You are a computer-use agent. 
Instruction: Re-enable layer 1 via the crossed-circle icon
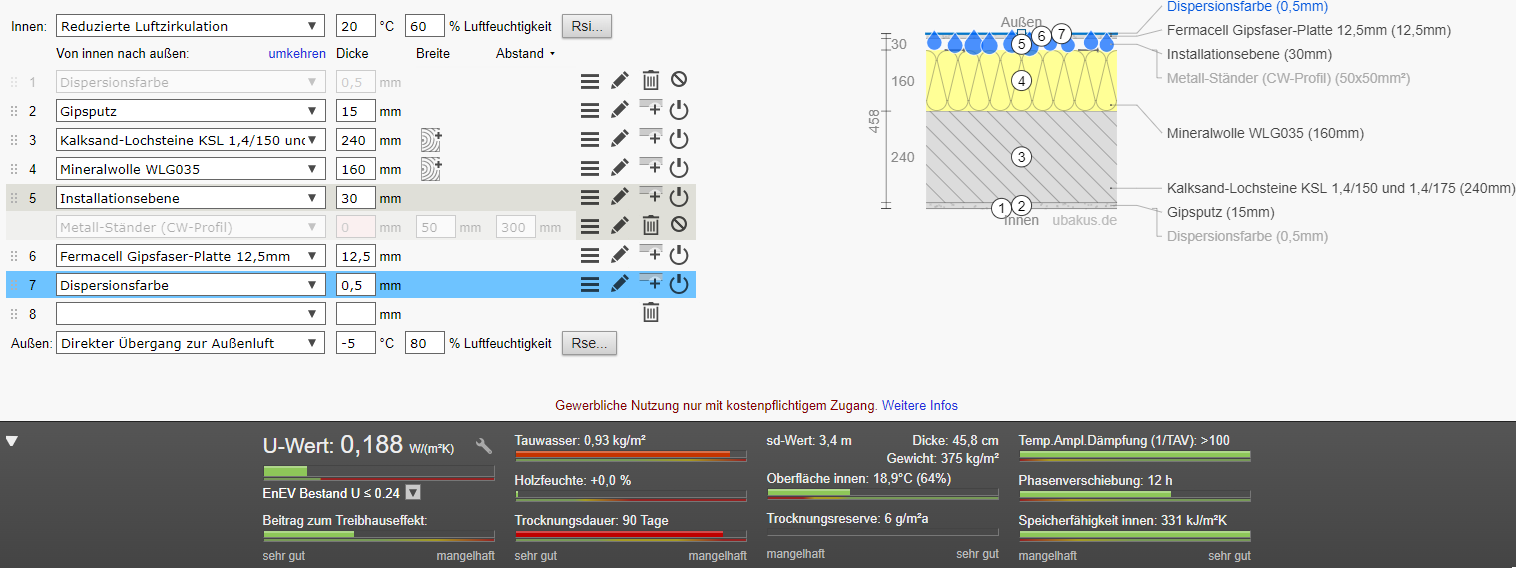coord(679,81)
